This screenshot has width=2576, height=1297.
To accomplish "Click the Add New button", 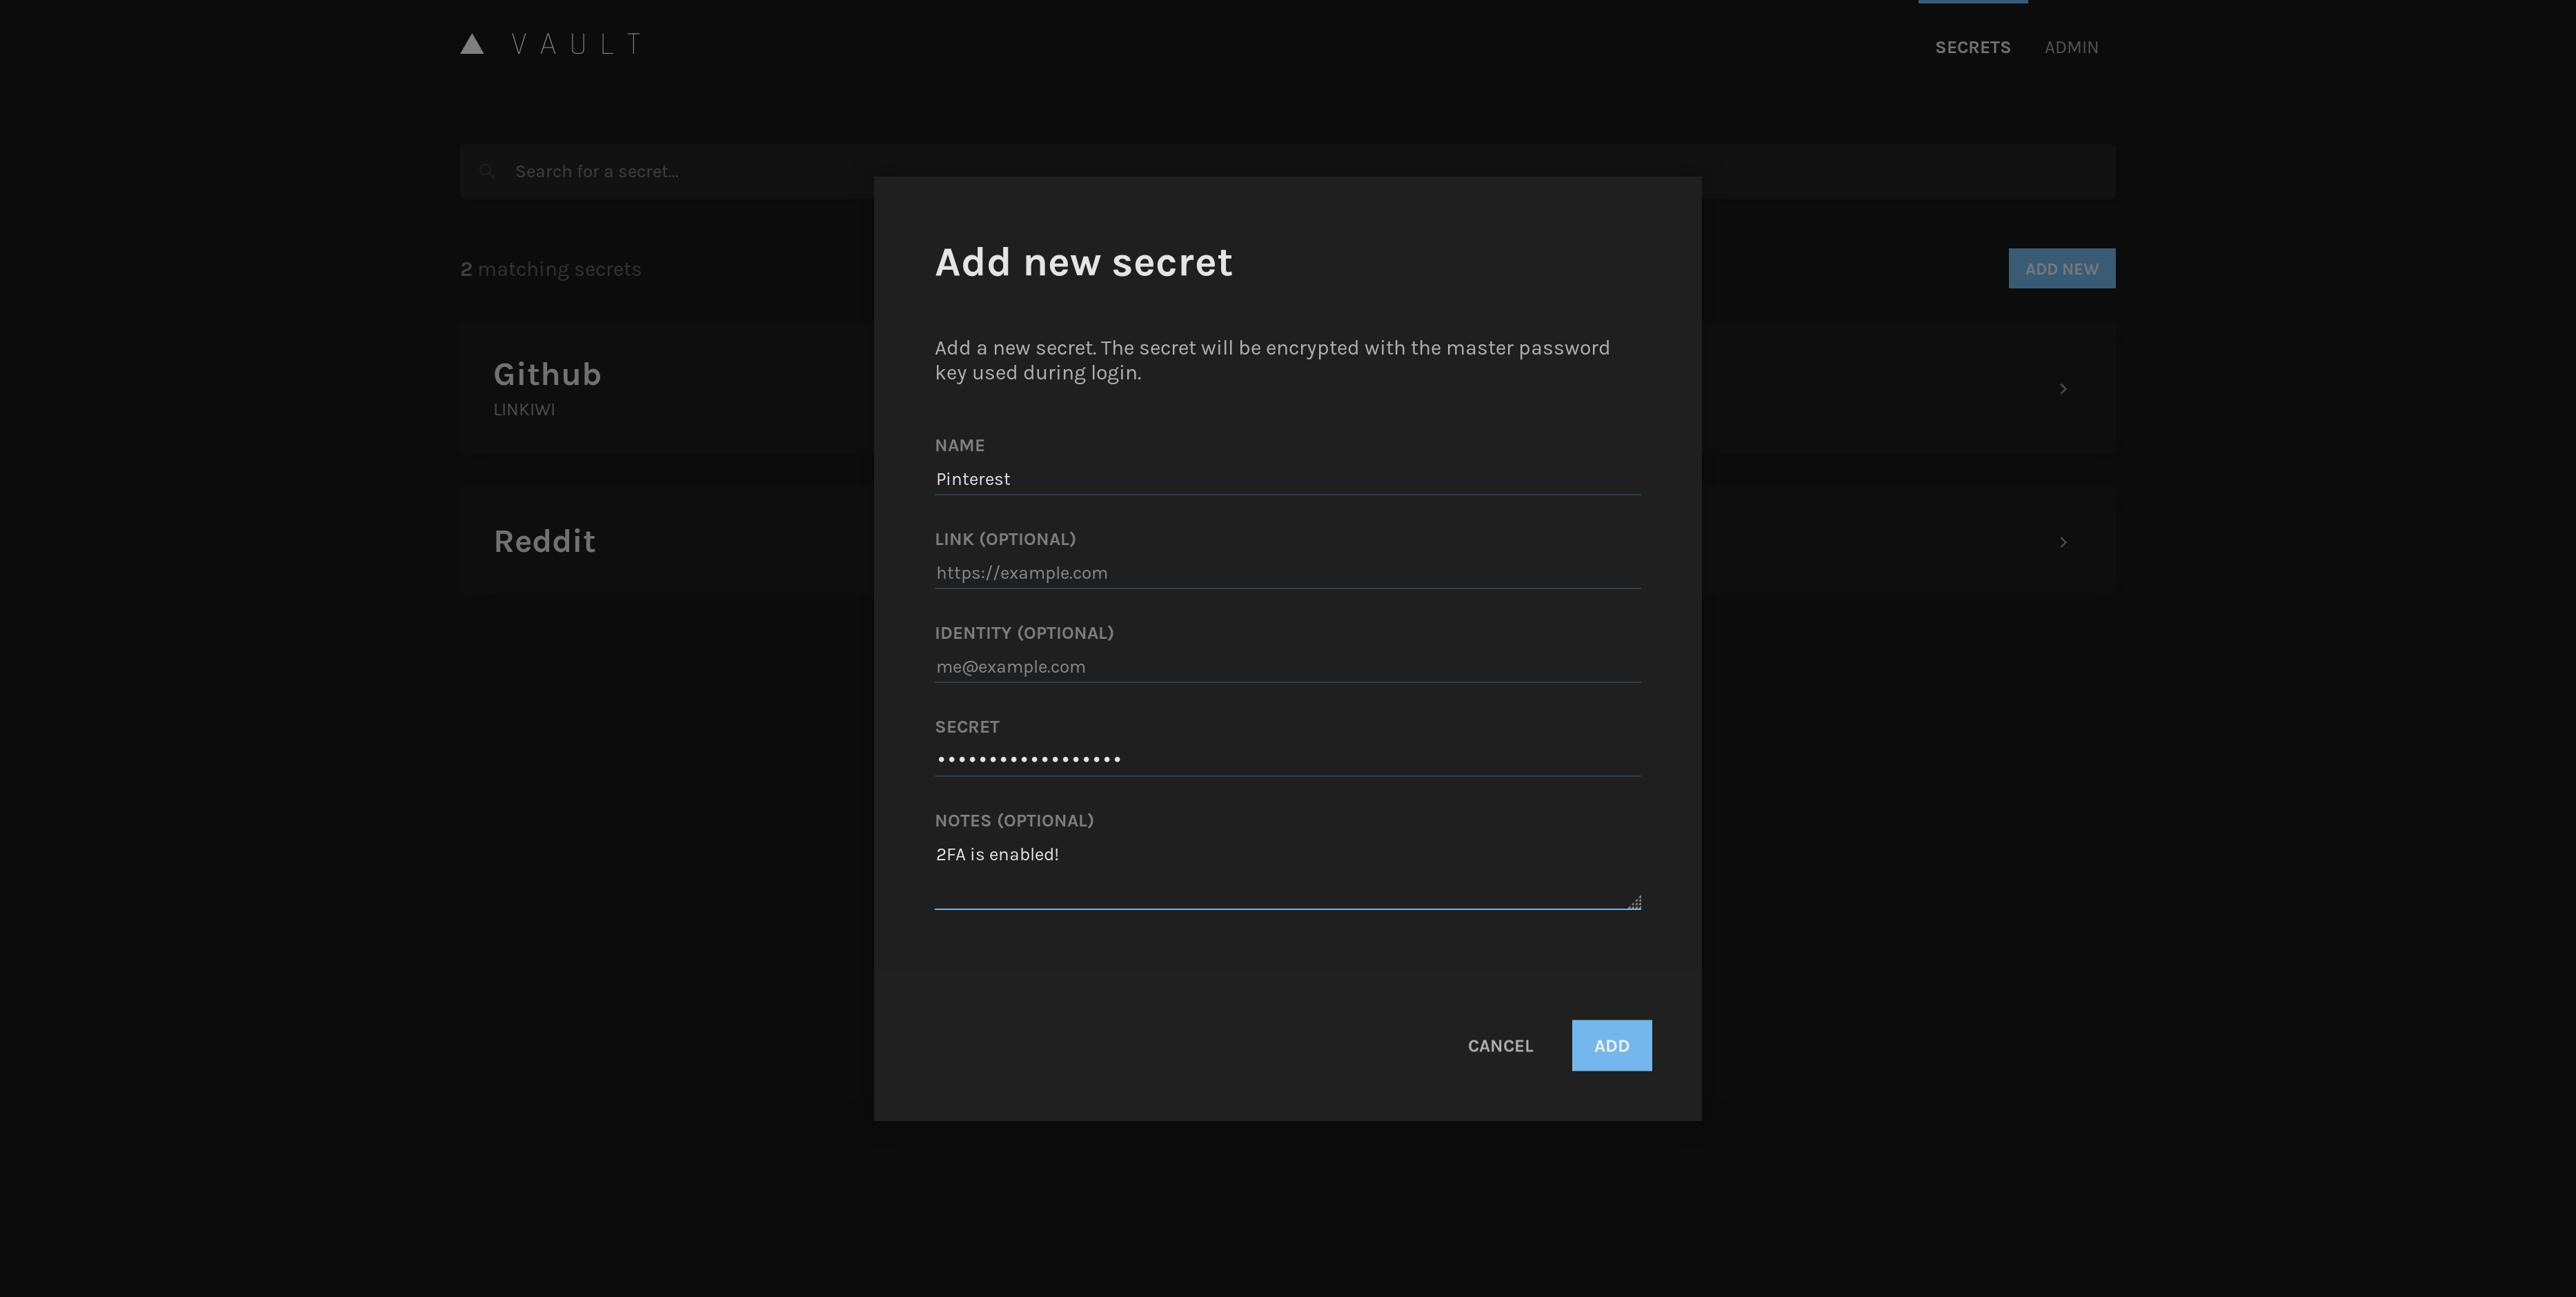I will pyautogui.click(x=2061, y=268).
